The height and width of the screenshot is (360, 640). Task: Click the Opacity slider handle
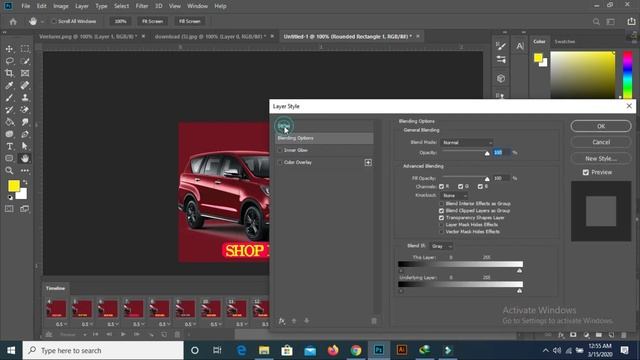487,153
